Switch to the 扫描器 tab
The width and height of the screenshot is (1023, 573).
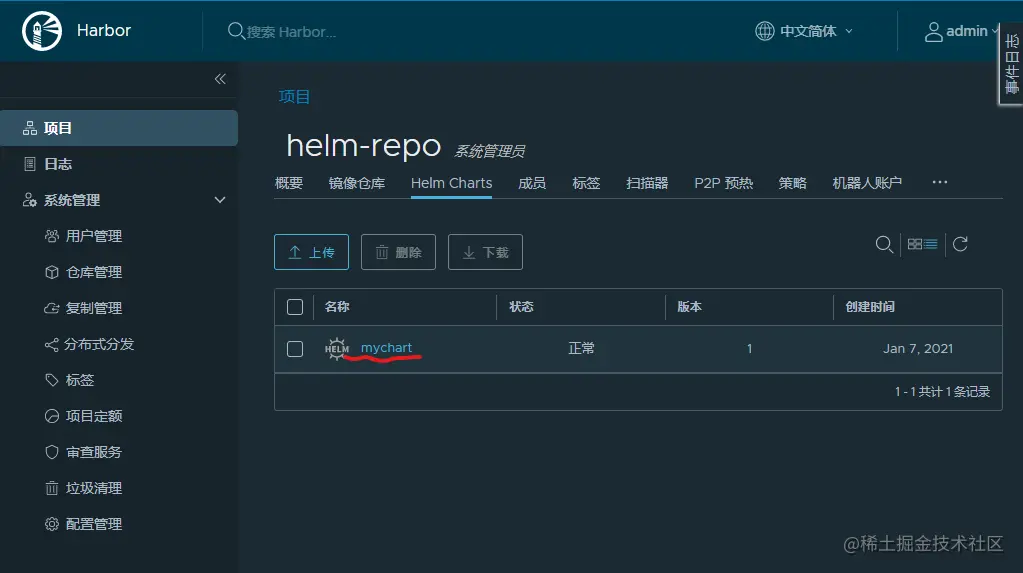pyautogui.click(x=647, y=183)
